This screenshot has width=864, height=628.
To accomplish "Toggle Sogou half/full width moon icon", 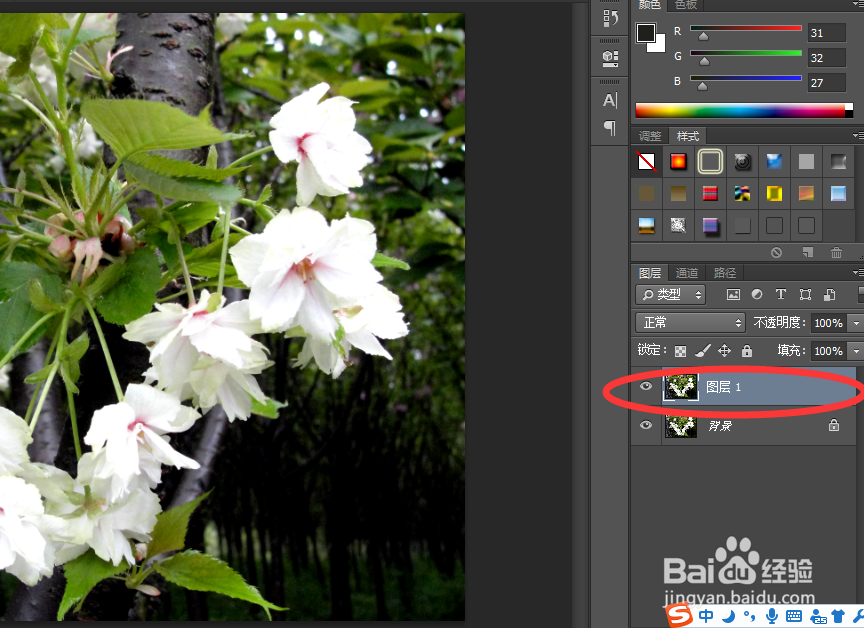I will pos(729,616).
